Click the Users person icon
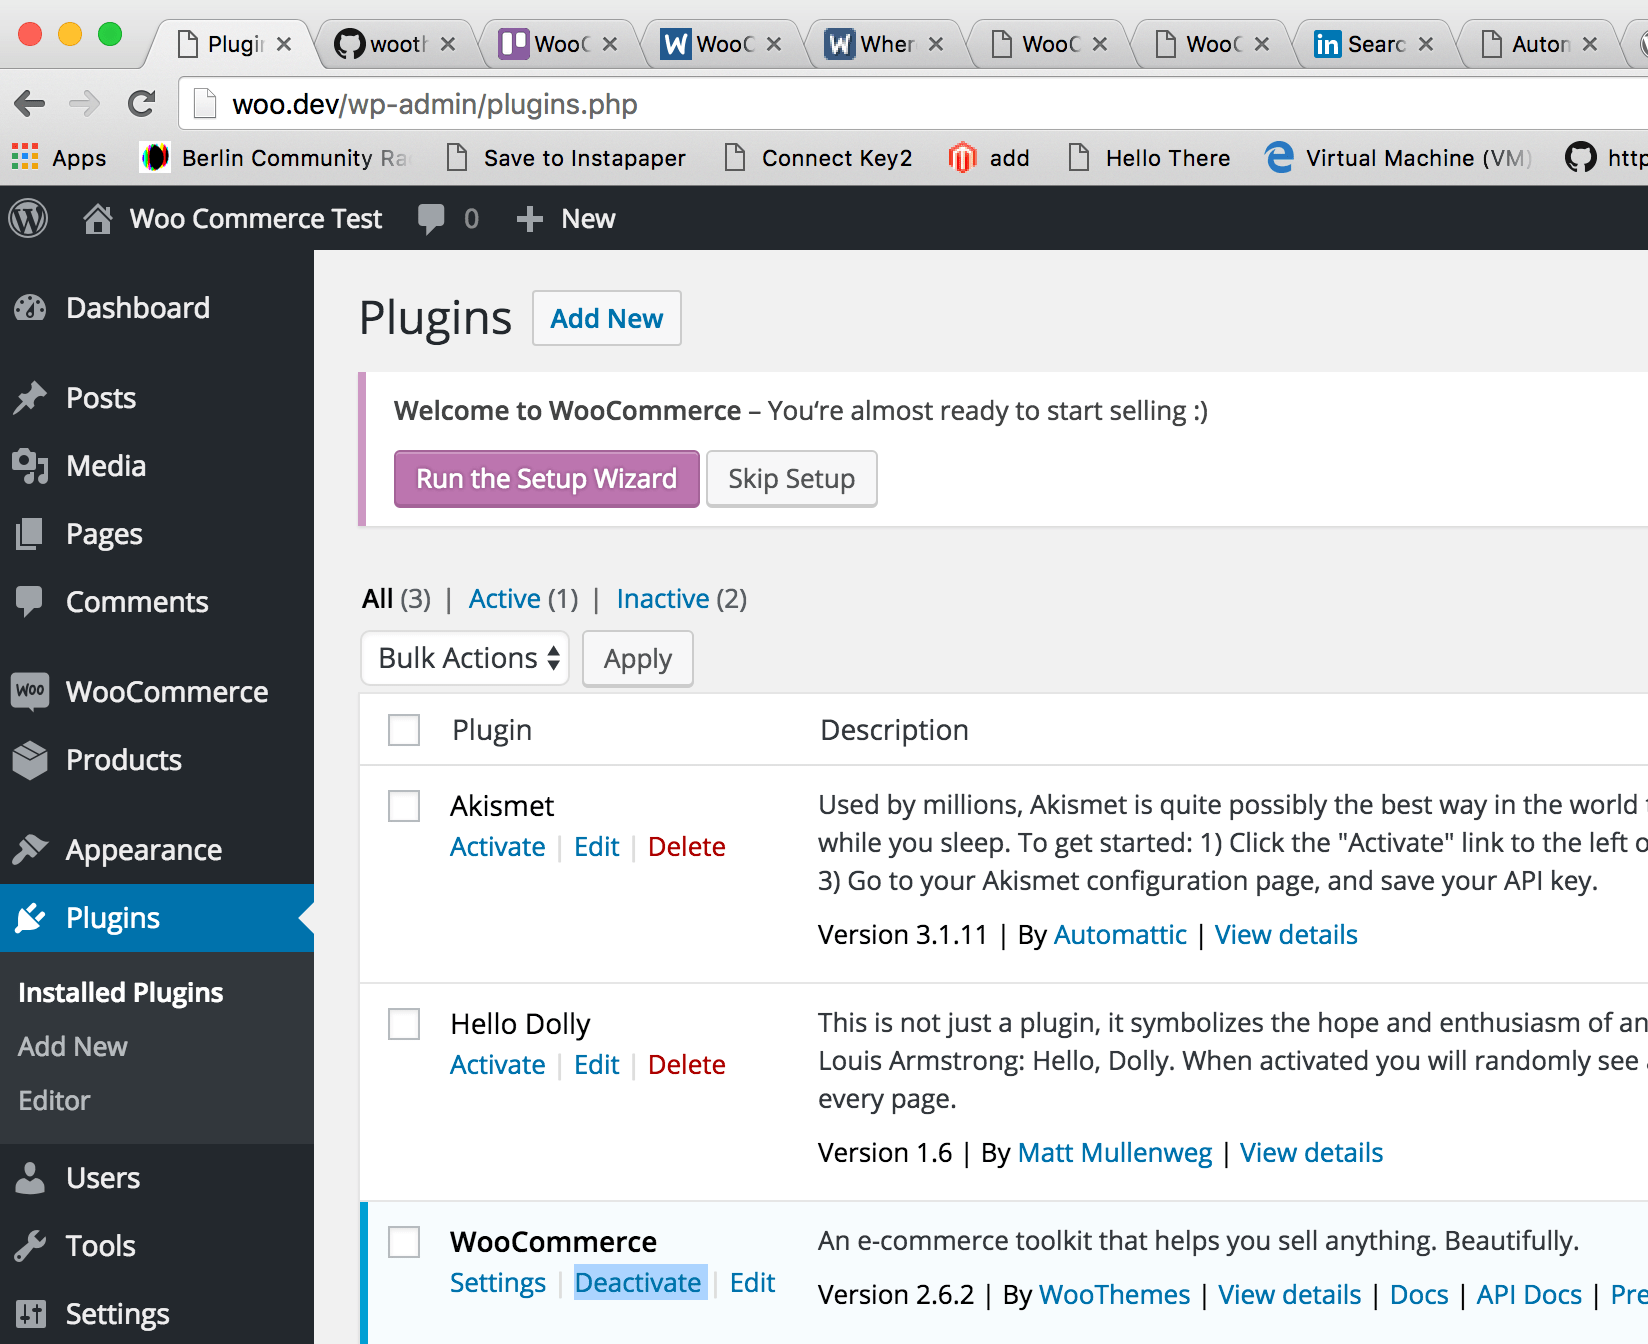 30,1178
